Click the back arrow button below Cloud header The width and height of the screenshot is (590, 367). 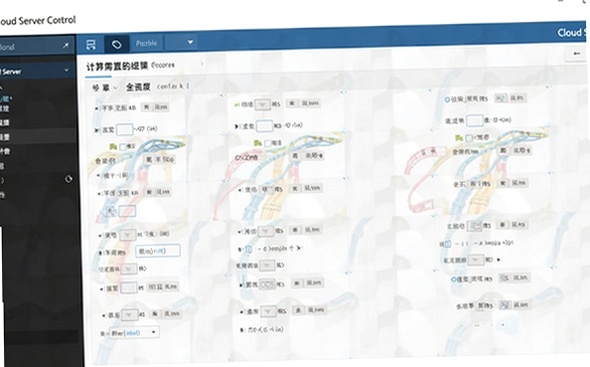click(576, 53)
